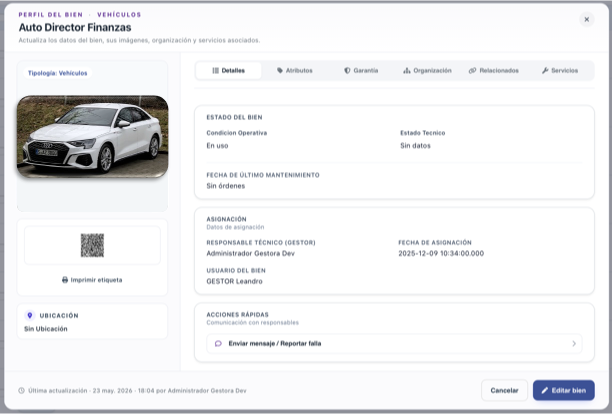Click Imprimir etiqueta link
Screen dimensions: 612x414
pos(92,280)
